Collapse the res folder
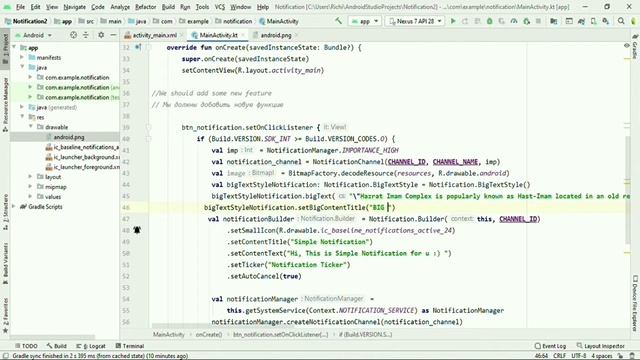Image resolution: width=640 pixels, height=360 pixels. pyautogui.click(x=22, y=117)
